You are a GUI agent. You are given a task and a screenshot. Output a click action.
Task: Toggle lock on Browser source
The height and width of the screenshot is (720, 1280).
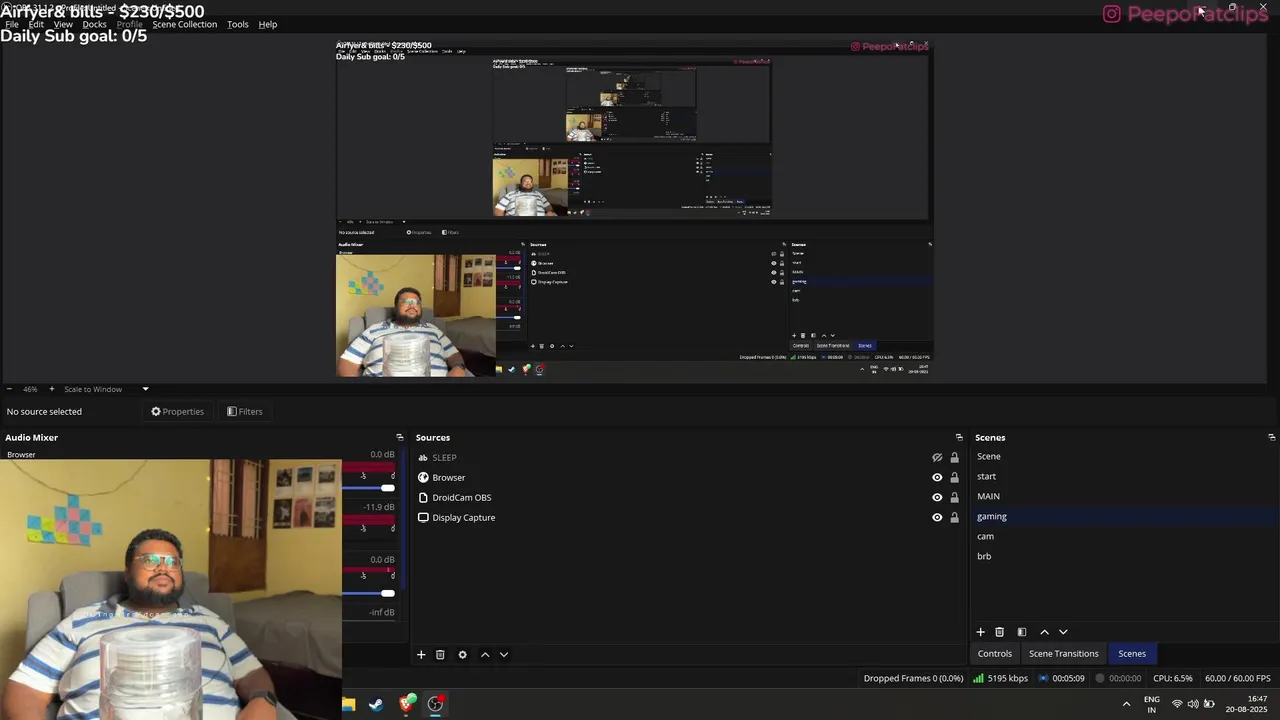(x=954, y=478)
